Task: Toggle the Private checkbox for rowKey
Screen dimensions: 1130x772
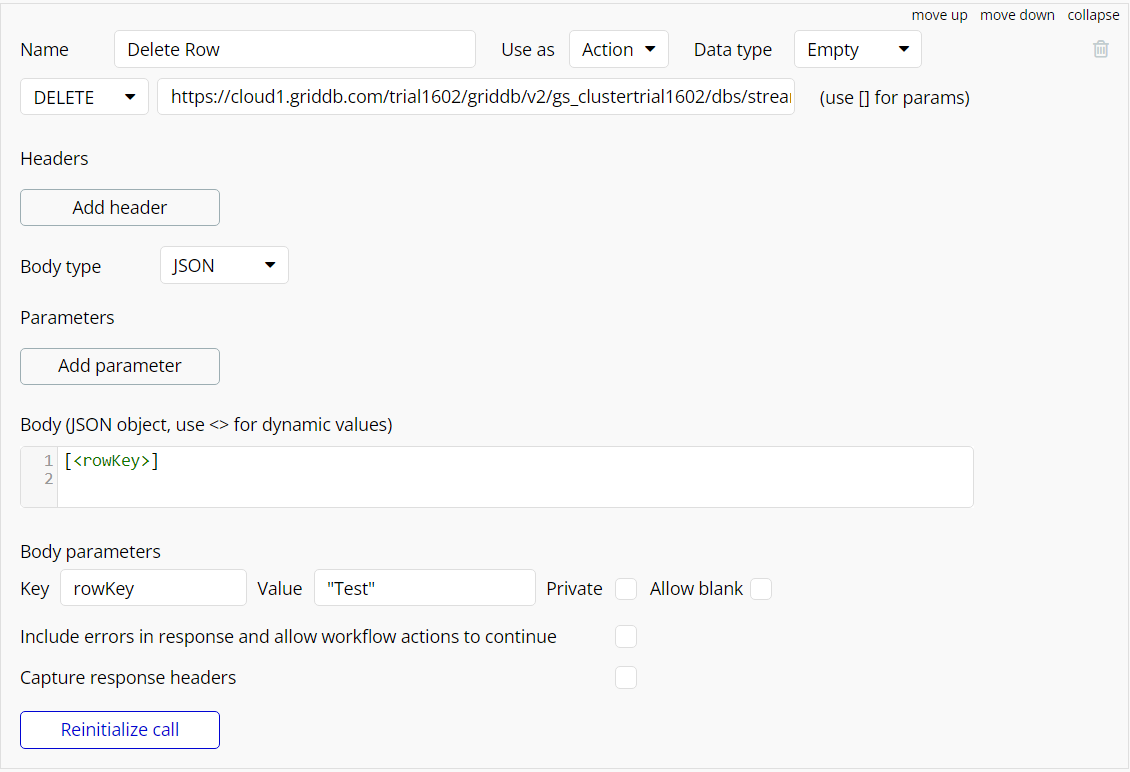Action: (x=626, y=589)
